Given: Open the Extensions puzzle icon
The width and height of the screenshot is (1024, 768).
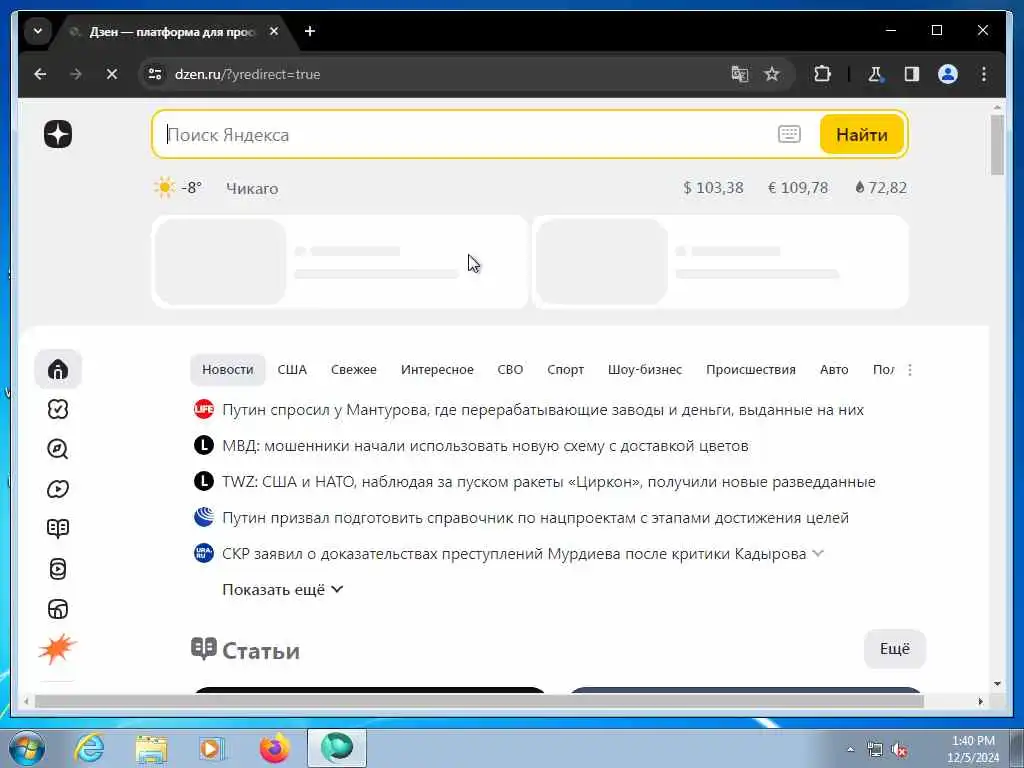Looking at the screenshot, I should coord(822,74).
